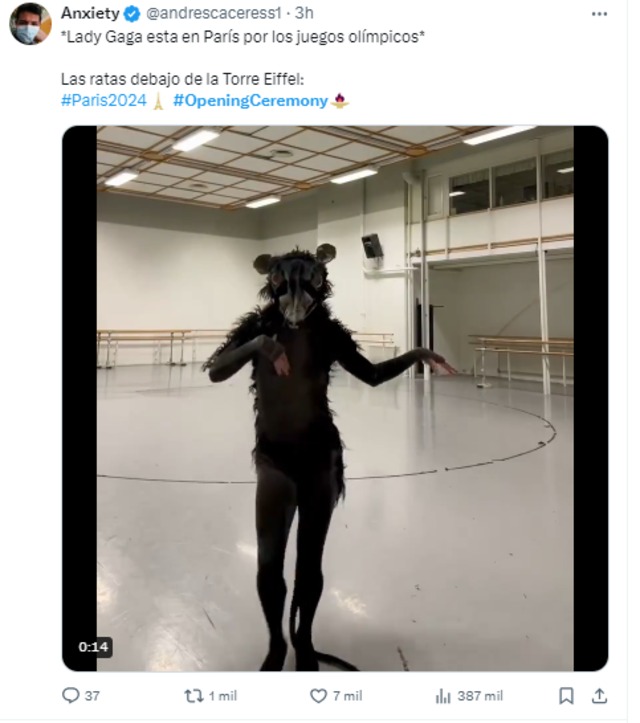Click the 7 mil likes count
The height and width of the screenshot is (723, 640).
pos(348,696)
